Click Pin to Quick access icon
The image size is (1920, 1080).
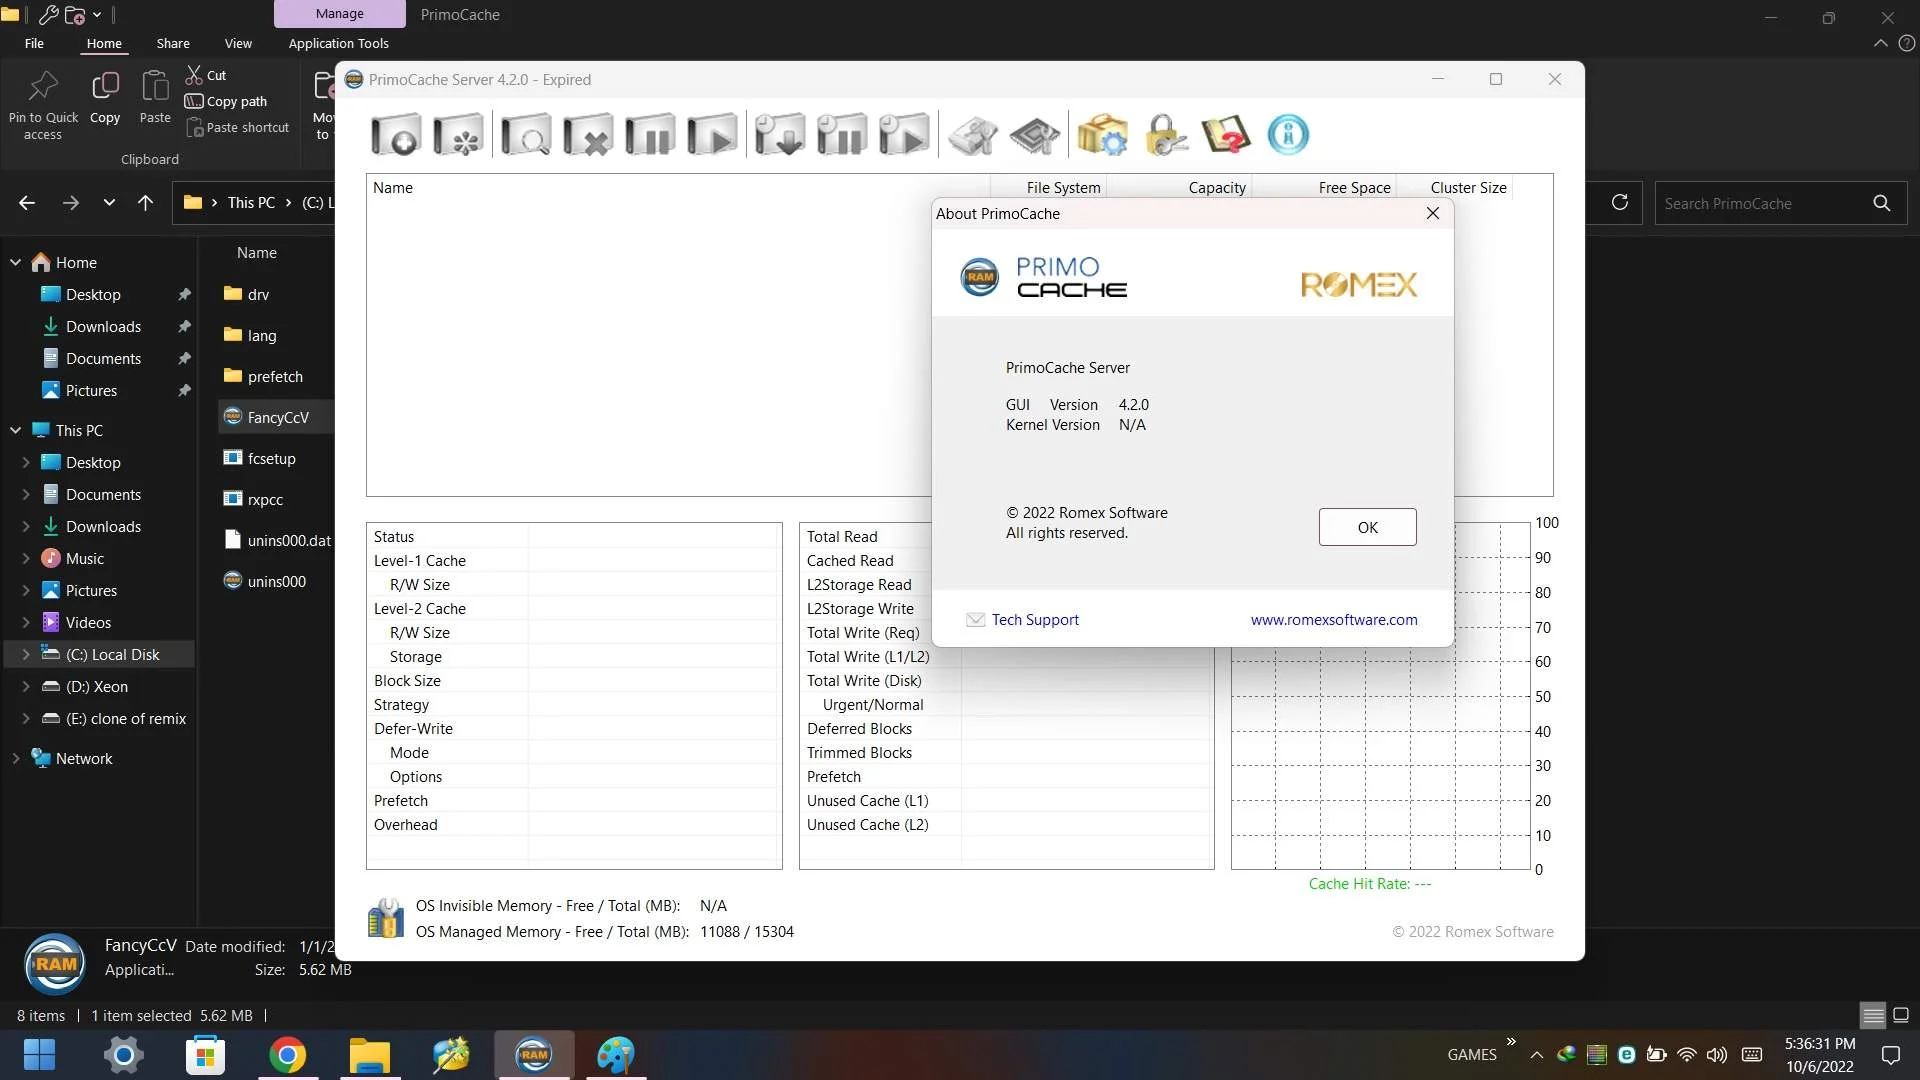pos(43,104)
